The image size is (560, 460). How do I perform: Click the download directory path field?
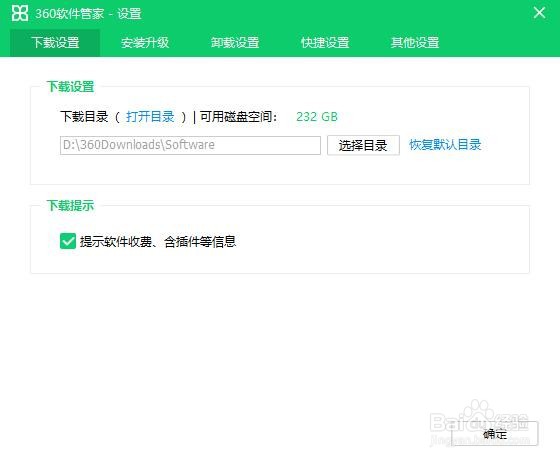click(x=190, y=145)
